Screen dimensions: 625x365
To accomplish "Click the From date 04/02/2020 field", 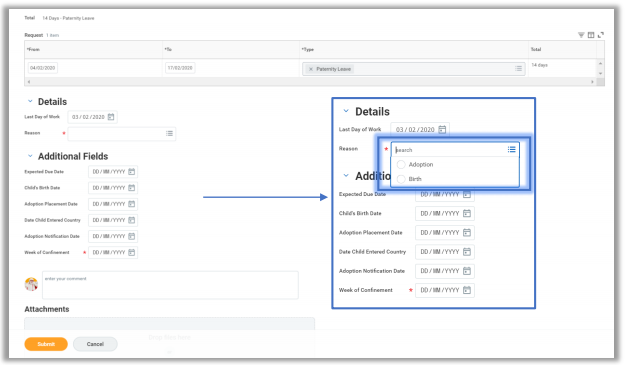I will tap(43, 68).
